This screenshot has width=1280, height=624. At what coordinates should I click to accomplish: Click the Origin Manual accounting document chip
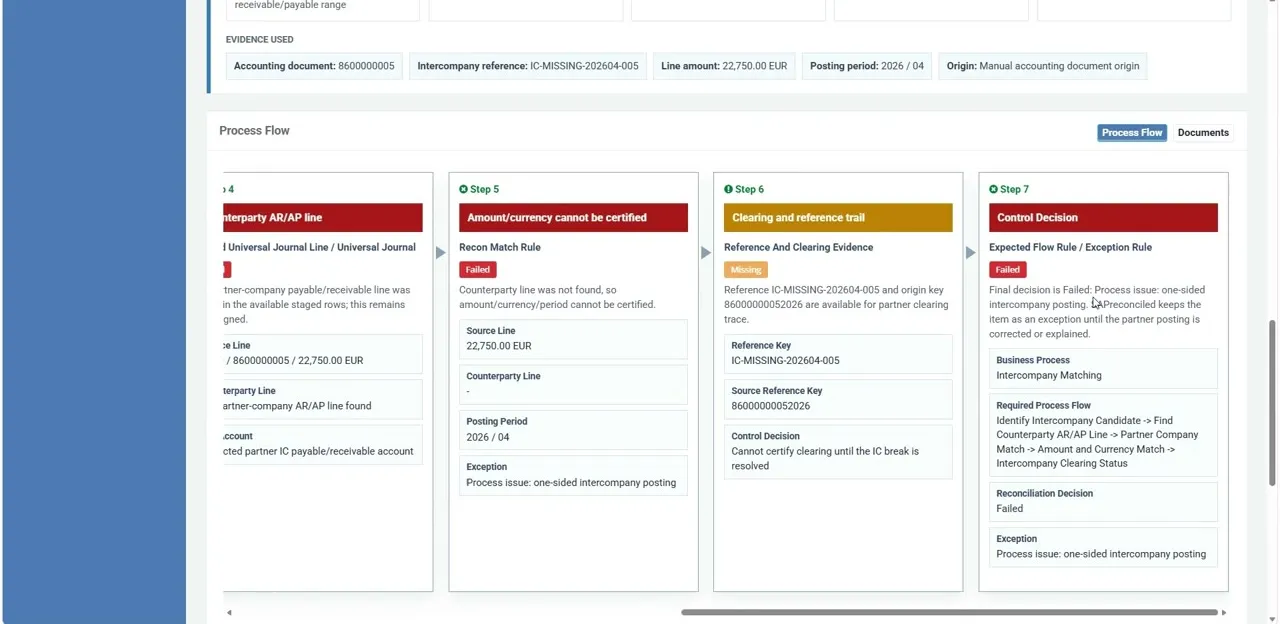pos(1043,66)
